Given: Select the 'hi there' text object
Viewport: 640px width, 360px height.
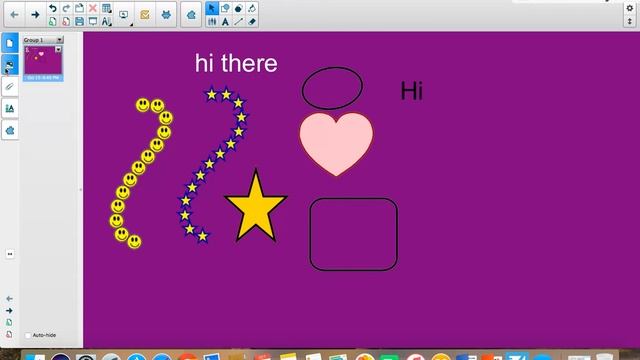Looking at the screenshot, I should pos(236,63).
